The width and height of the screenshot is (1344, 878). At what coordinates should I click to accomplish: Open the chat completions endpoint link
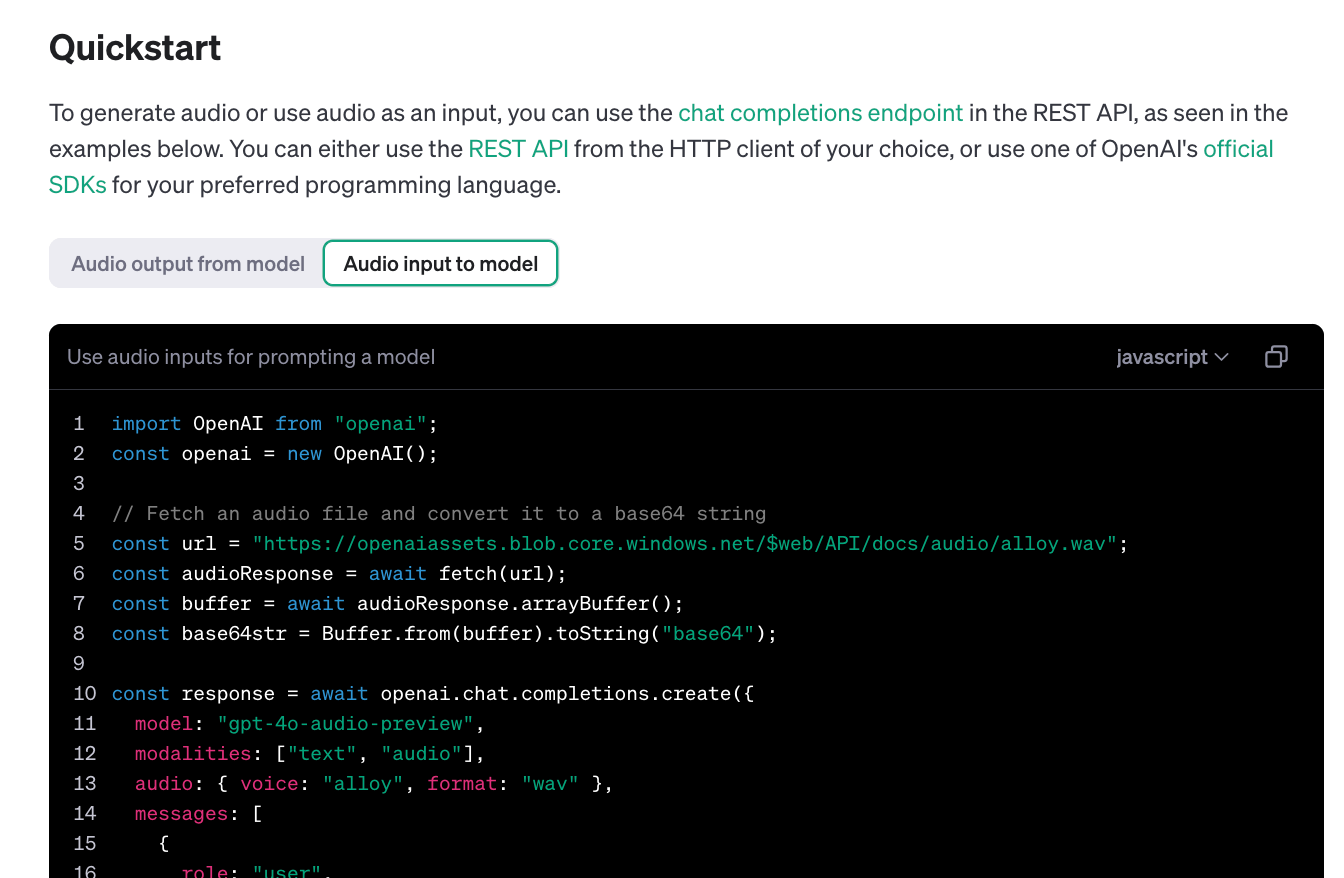click(x=820, y=113)
